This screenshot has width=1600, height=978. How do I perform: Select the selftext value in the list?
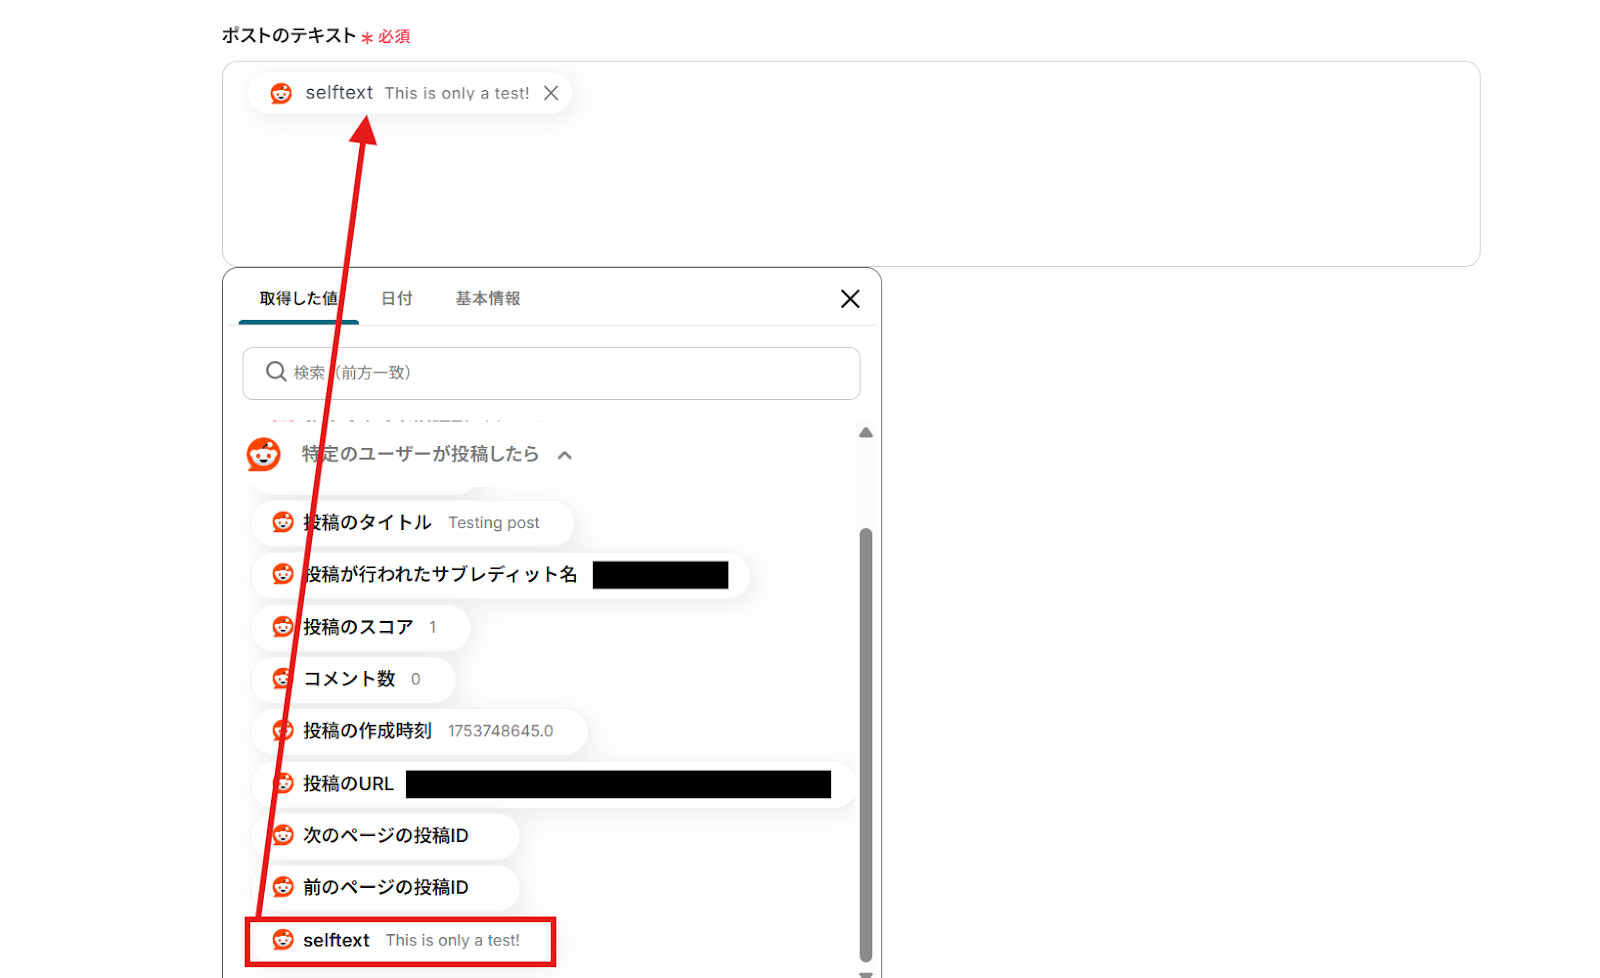pos(400,941)
